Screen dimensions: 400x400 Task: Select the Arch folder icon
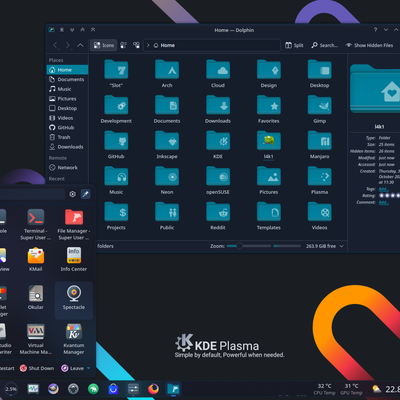167,70
